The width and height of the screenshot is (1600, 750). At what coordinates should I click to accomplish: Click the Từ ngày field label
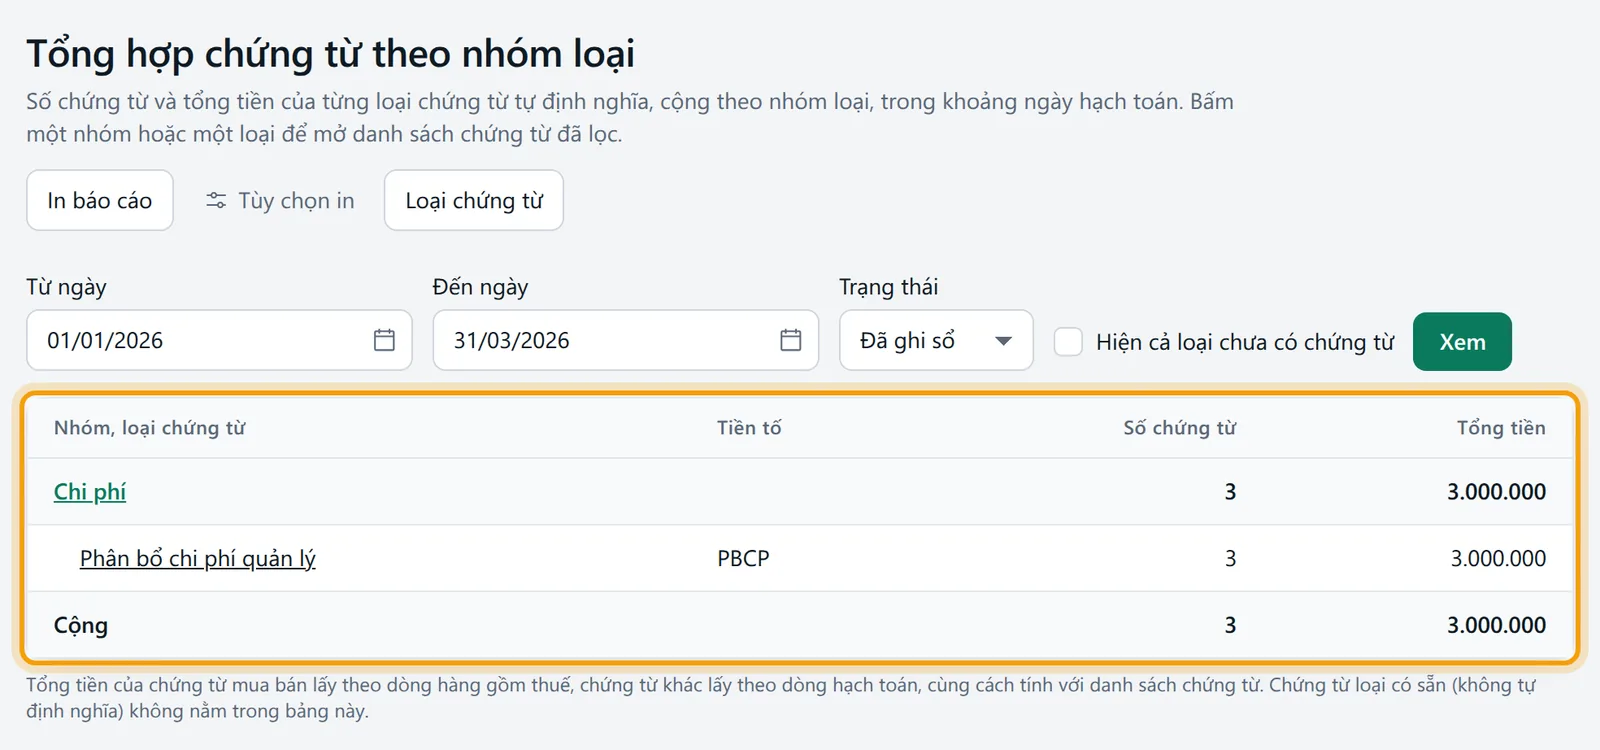click(66, 287)
